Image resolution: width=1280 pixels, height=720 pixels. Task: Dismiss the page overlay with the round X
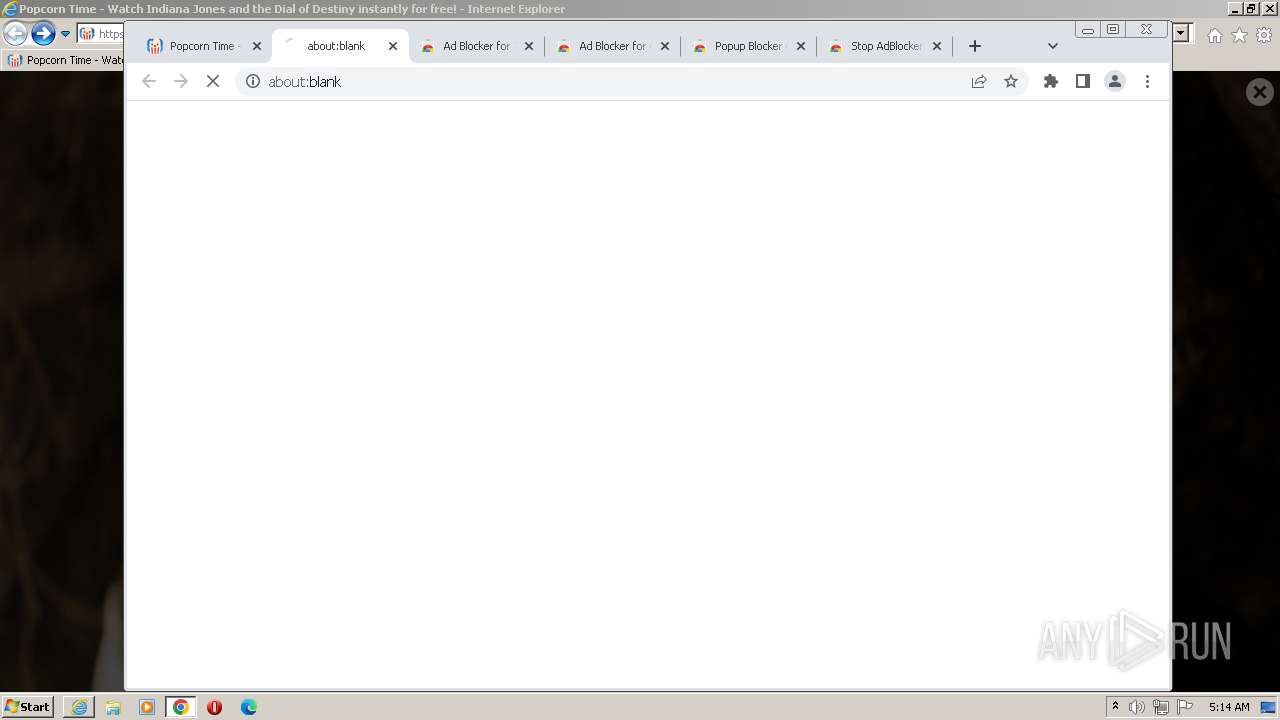click(1260, 92)
